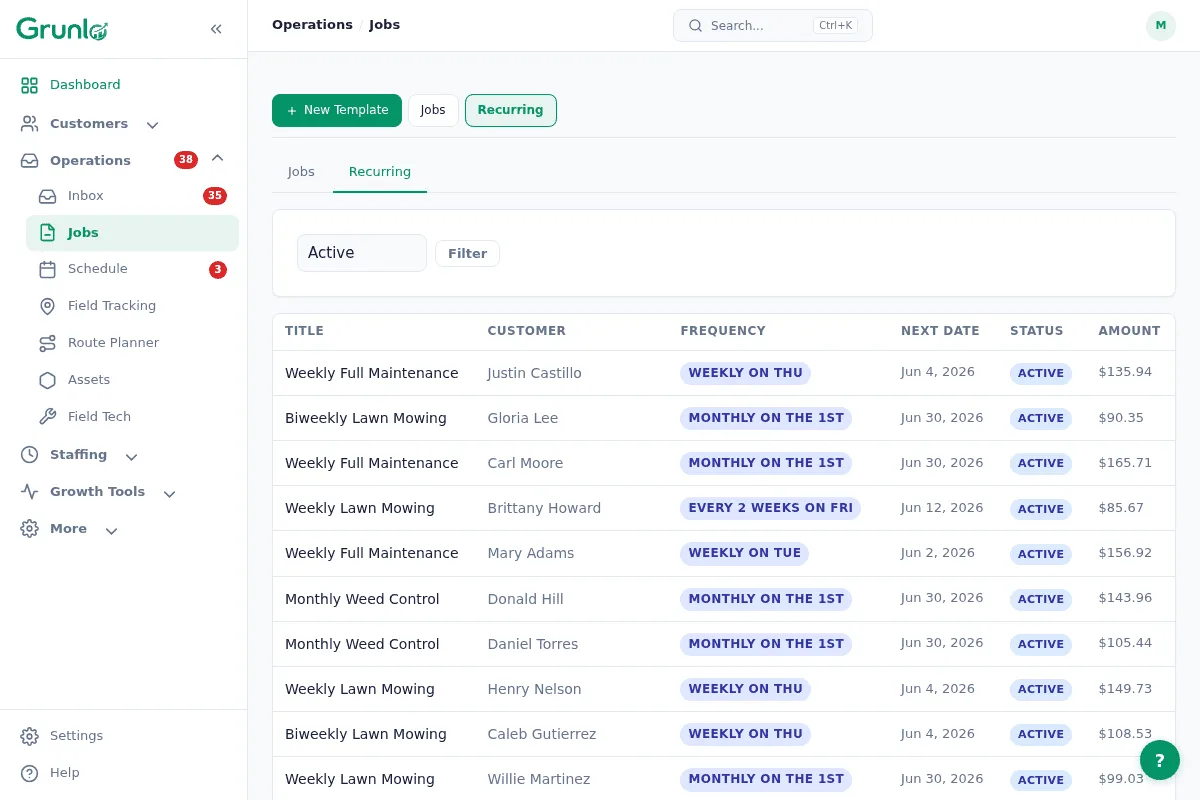
Task: Click the Dashboard grid icon
Action: 30,85
